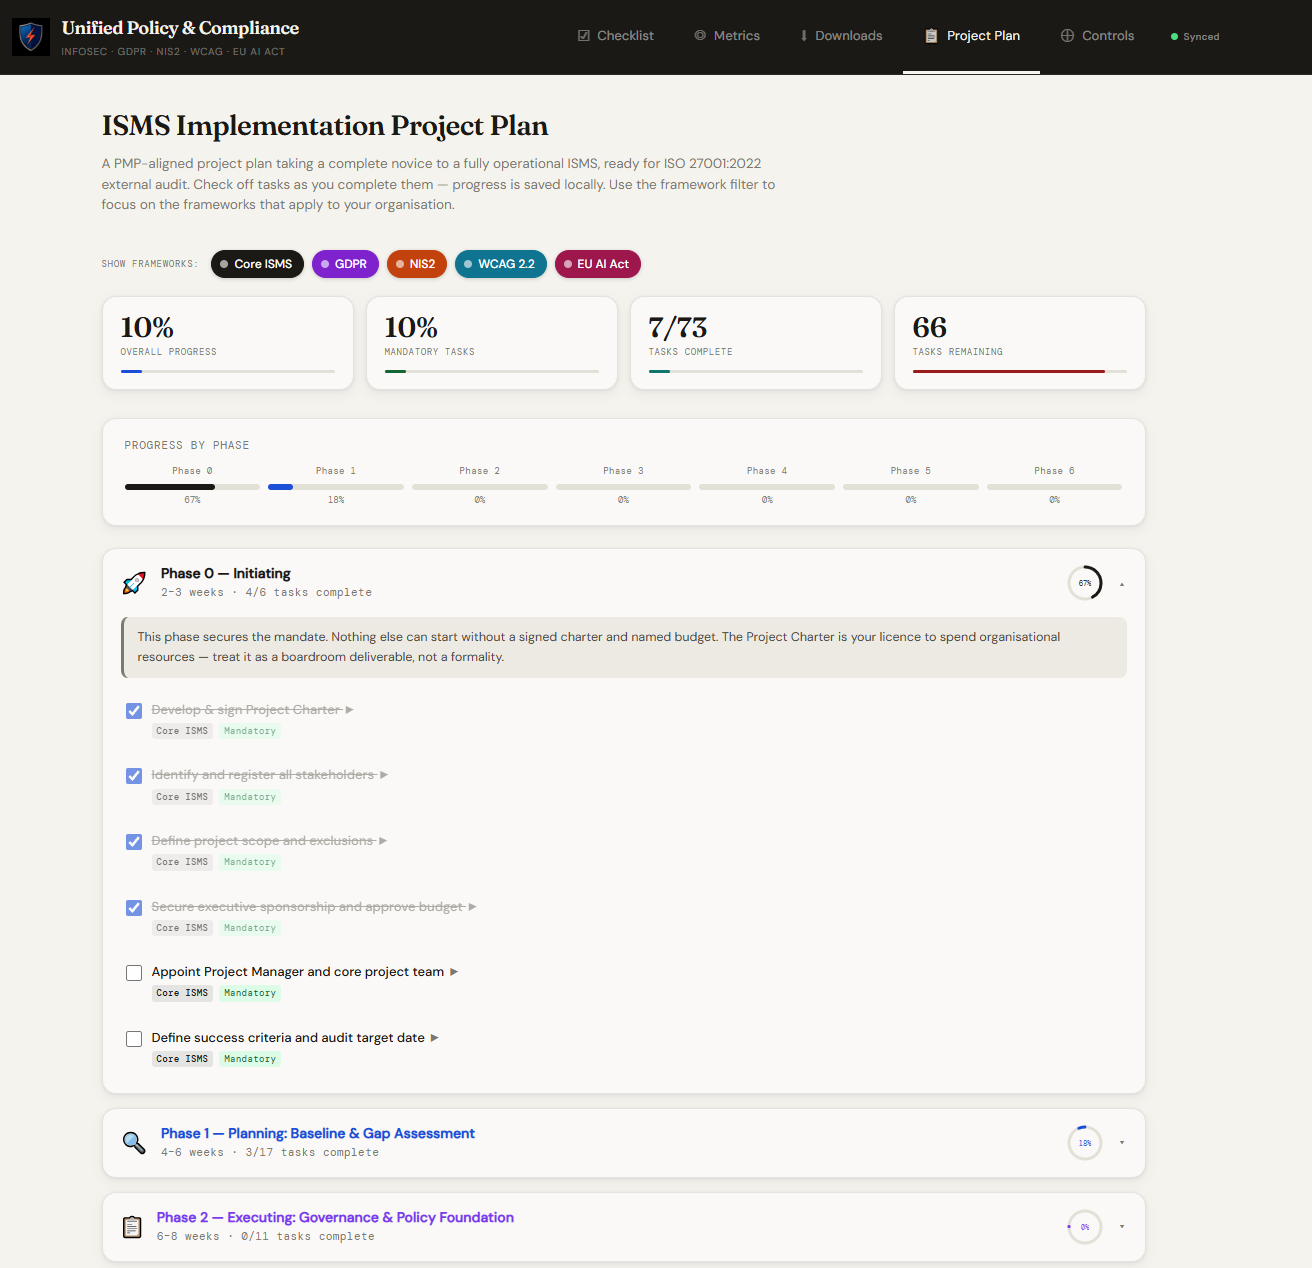Click the Phase 0 — Initiating heading
The width and height of the screenshot is (1312, 1268).
point(226,574)
